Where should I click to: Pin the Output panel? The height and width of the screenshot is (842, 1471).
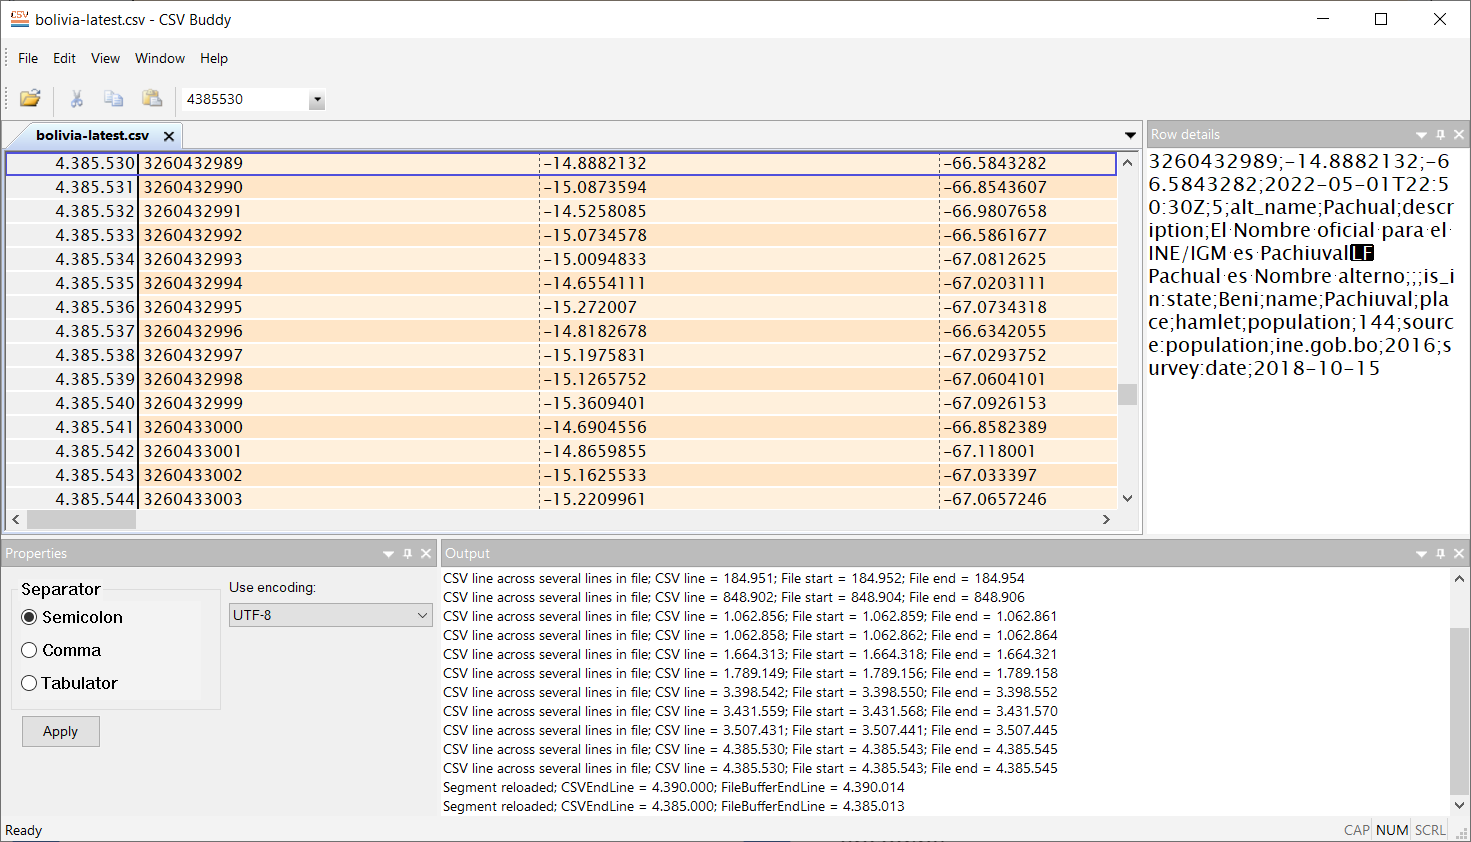click(x=1440, y=553)
